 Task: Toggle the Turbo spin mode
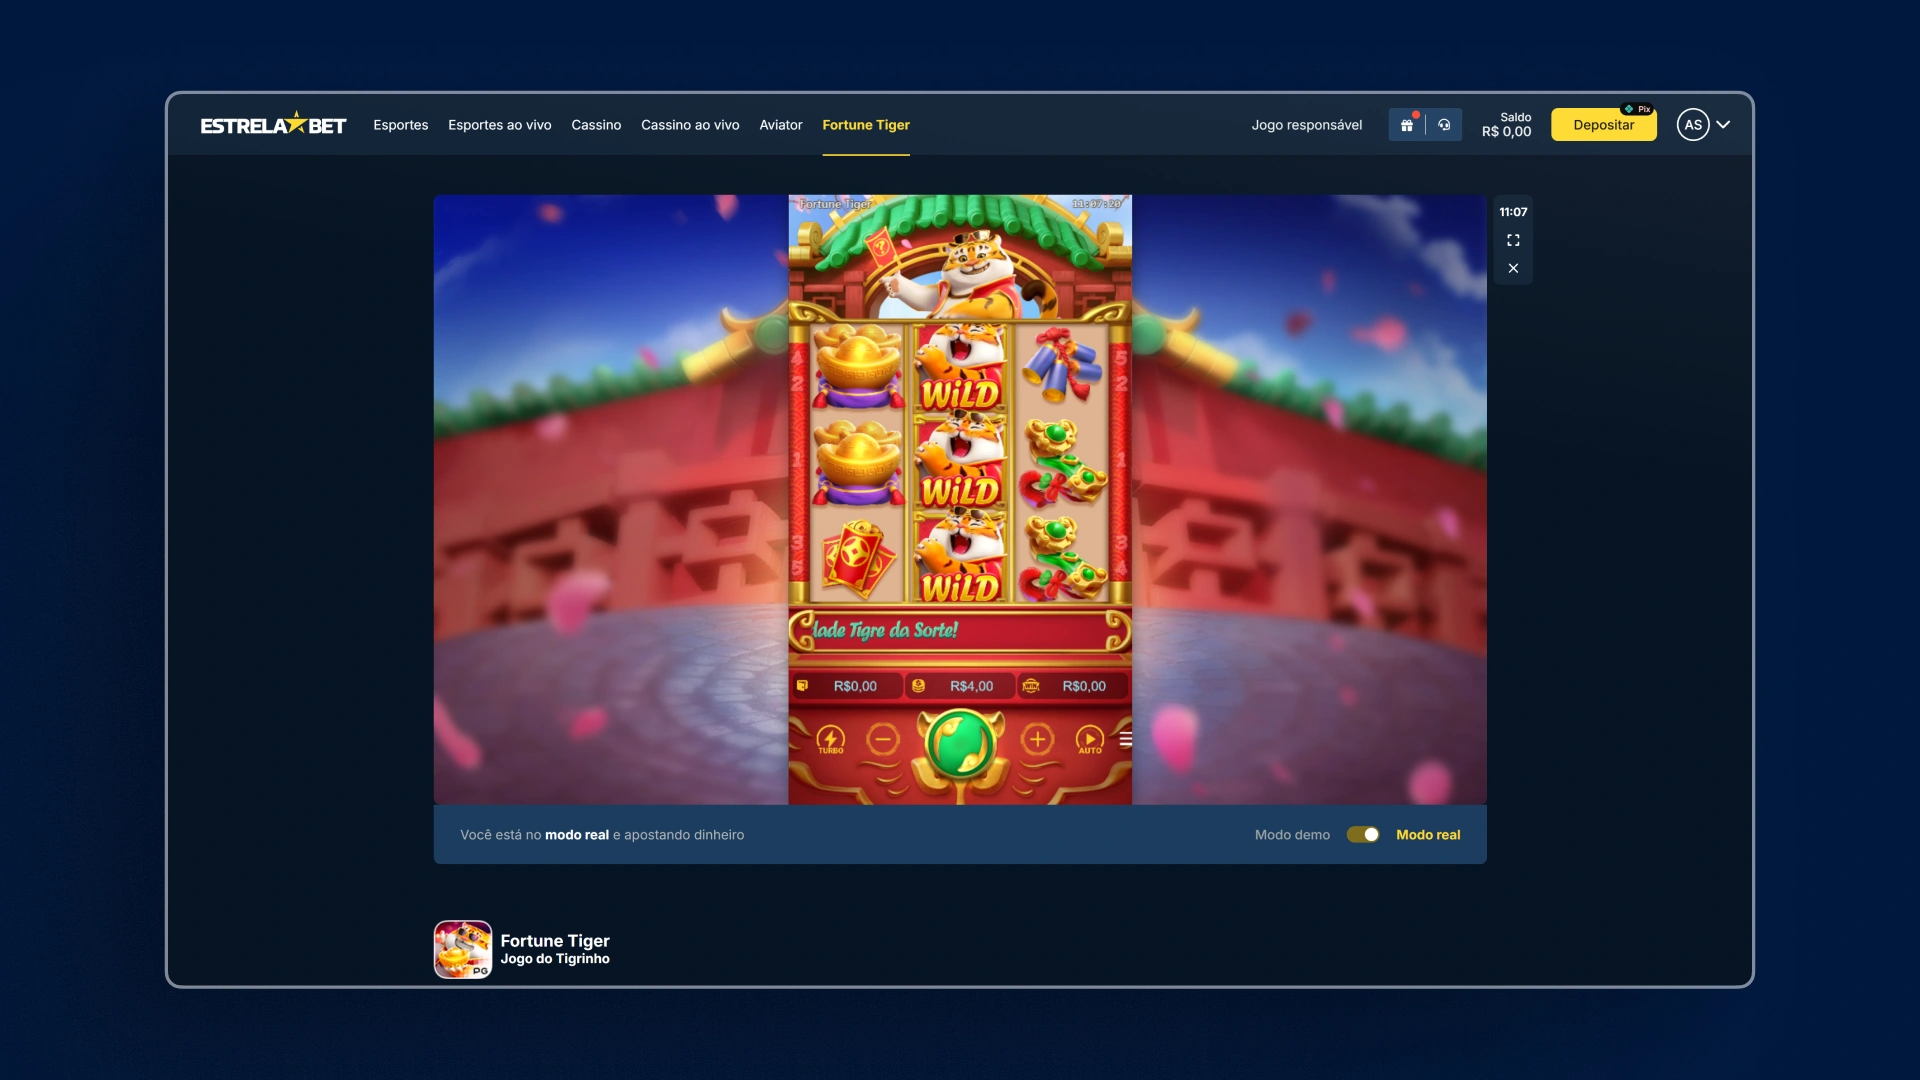tap(830, 740)
